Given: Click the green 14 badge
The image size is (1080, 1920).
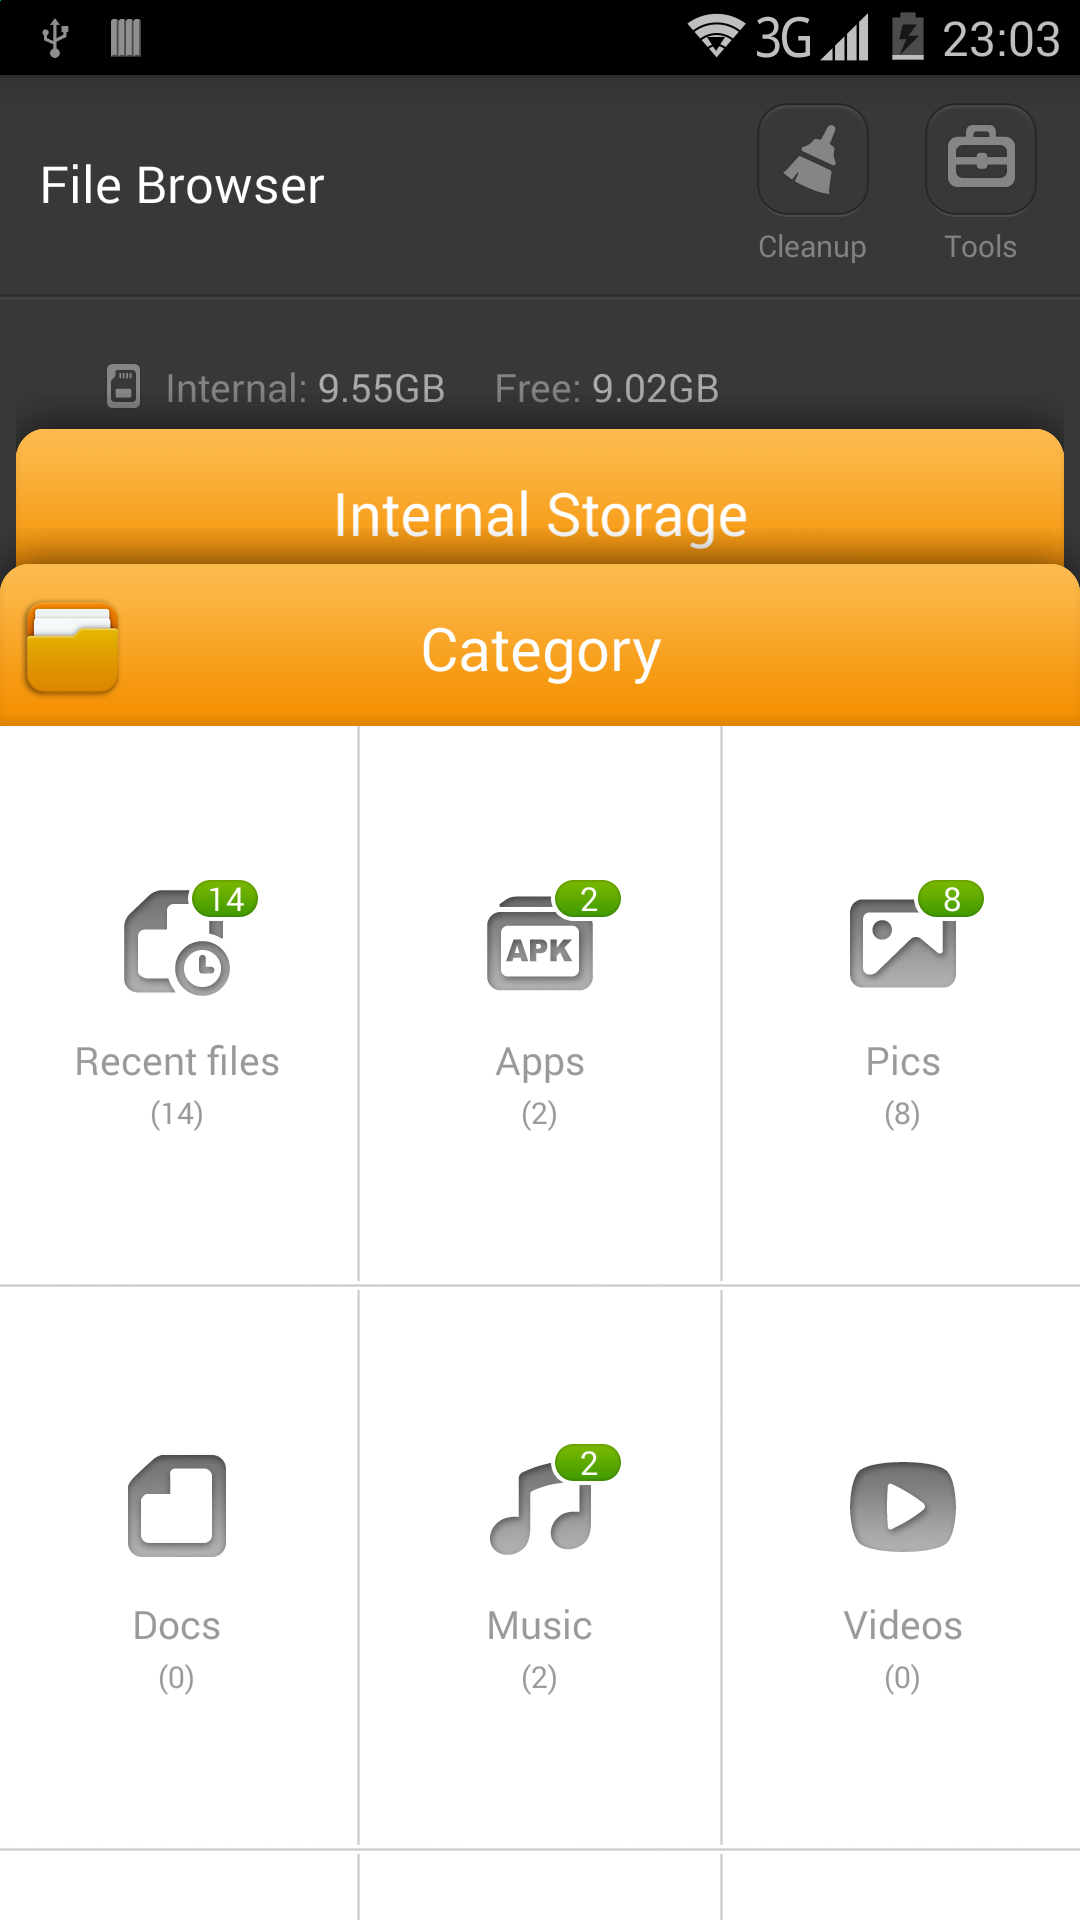Looking at the screenshot, I should pyautogui.click(x=226, y=899).
